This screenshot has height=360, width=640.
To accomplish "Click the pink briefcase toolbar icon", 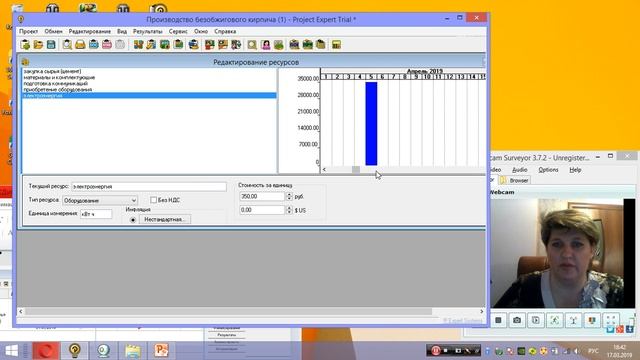I will point(107,44).
